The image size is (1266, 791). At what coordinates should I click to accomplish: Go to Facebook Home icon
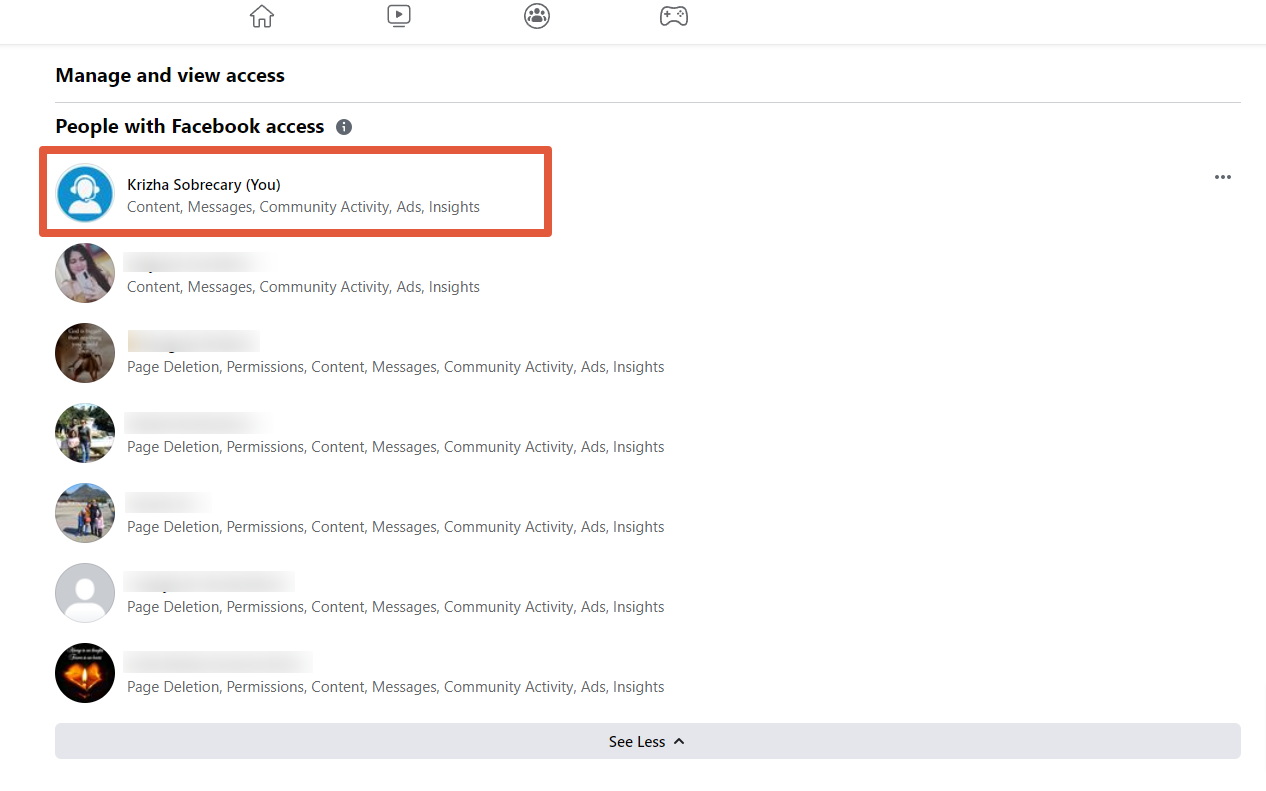[x=262, y=16]
